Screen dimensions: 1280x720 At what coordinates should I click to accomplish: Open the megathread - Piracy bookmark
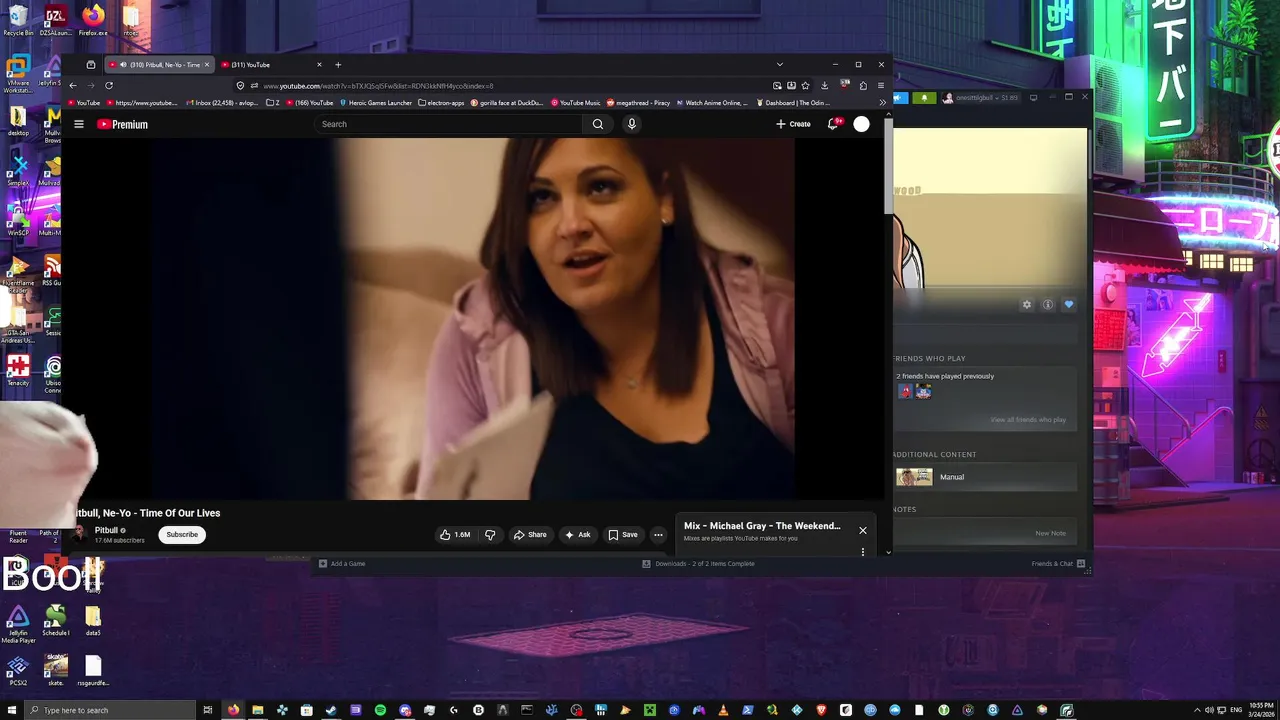pos(638,102)
